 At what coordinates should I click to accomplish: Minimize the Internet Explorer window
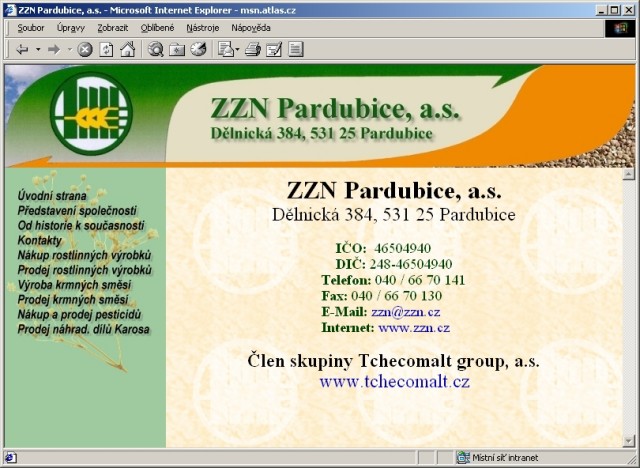click(x=601, y=10)
